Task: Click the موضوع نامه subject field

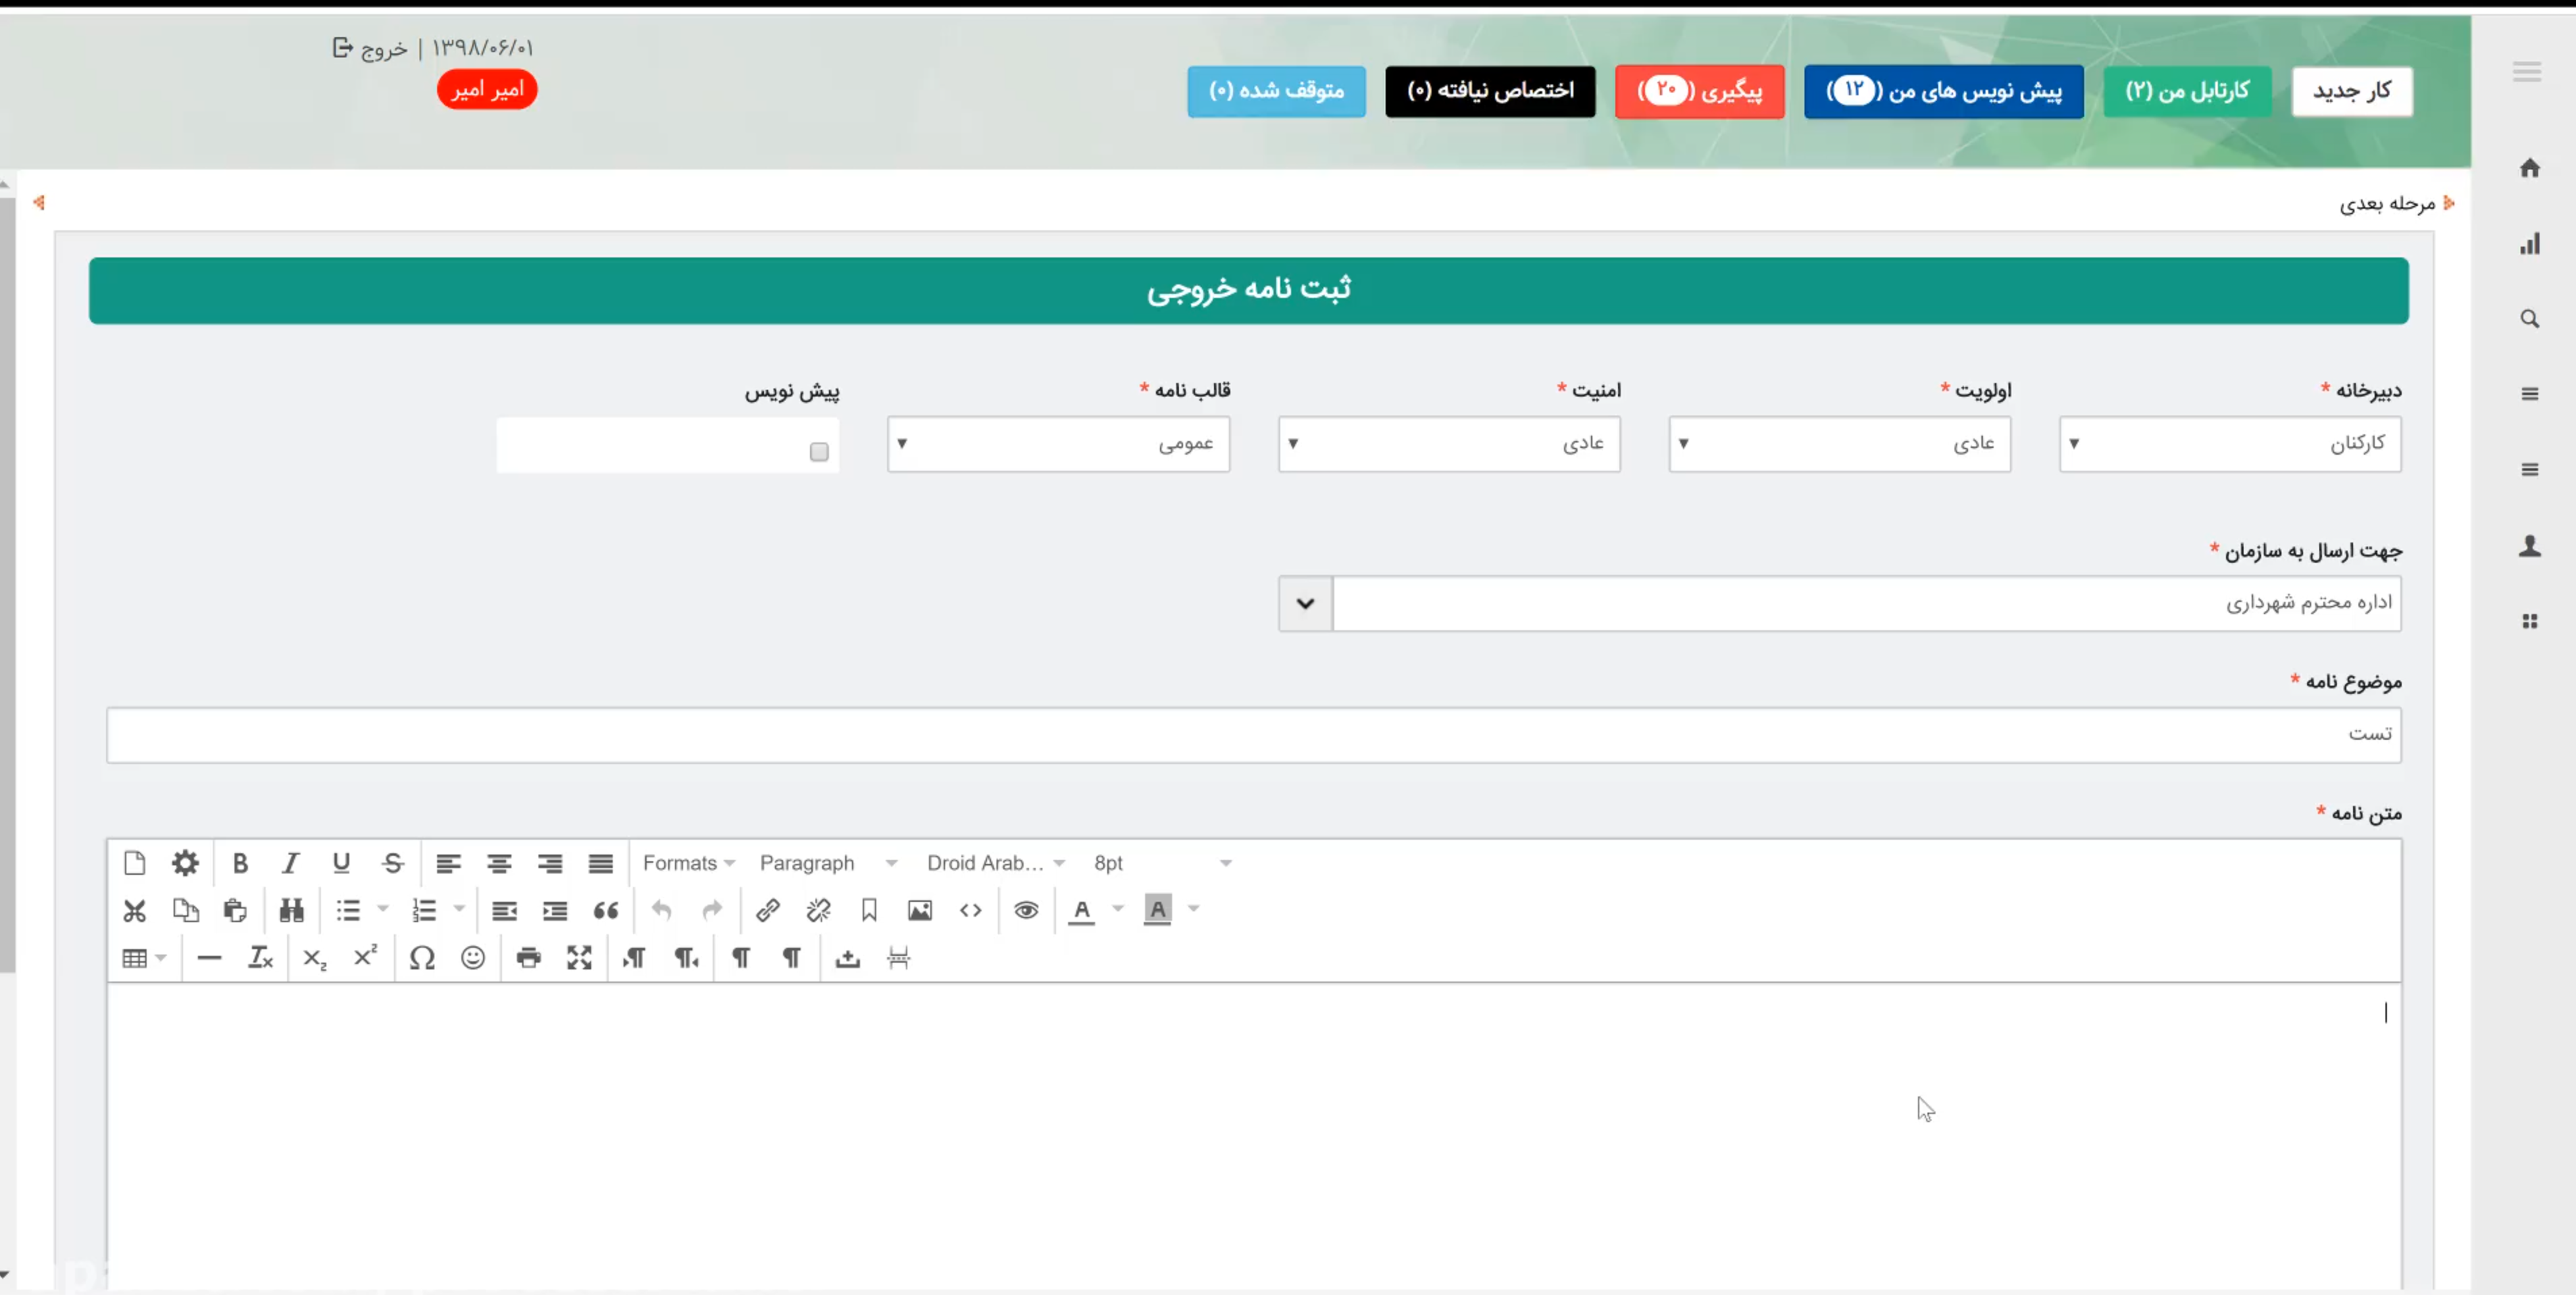Action: [x=1254, y=735]
